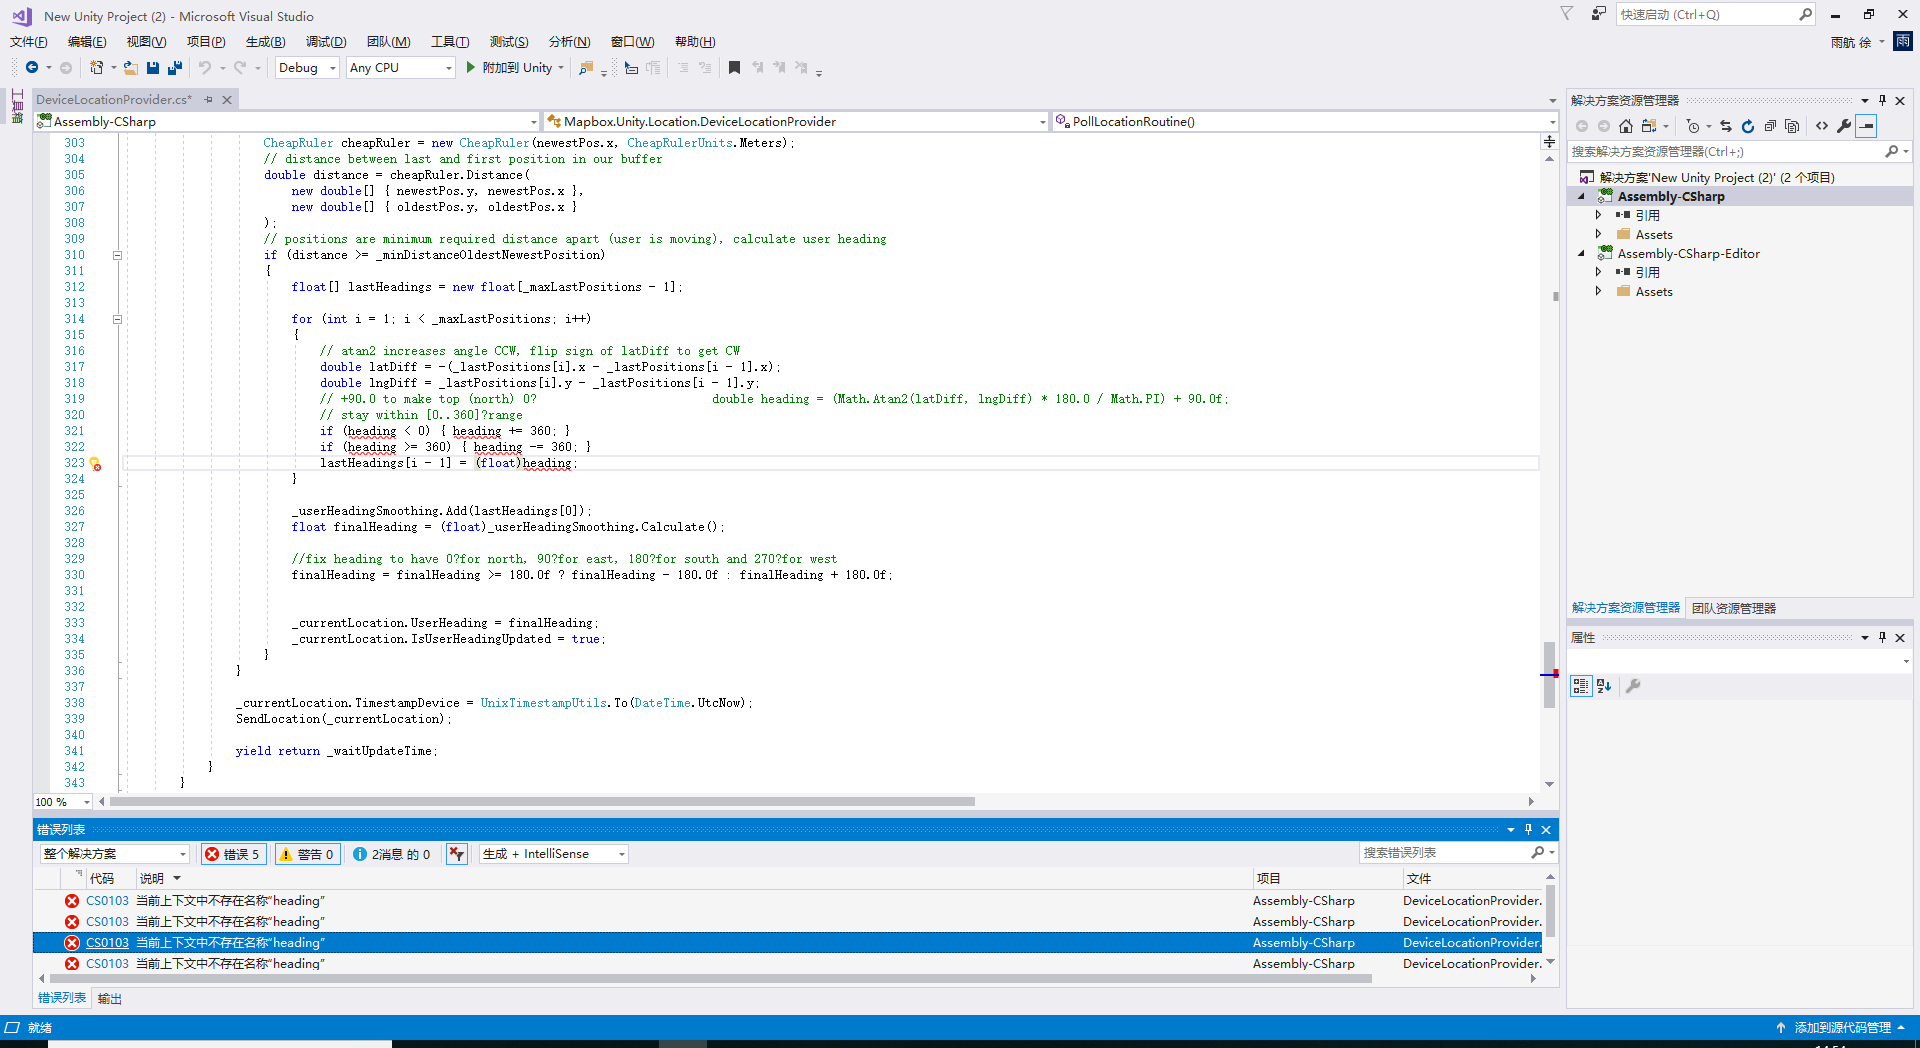Click the CS0103 link in the selected error row
This screenshot has height=1048, width=1920.
click(x=107, y=943)
